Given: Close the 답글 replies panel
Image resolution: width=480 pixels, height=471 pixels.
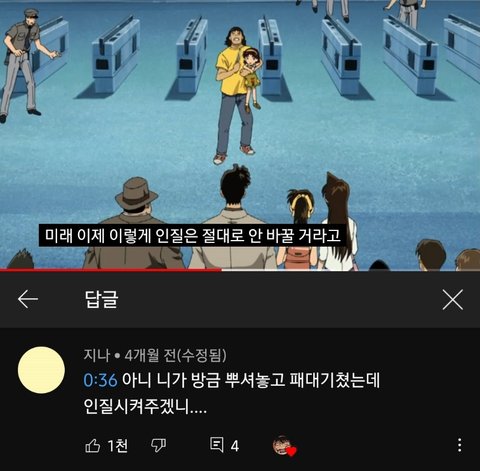Looking at the screenshot, I should [x=453, y=300].
